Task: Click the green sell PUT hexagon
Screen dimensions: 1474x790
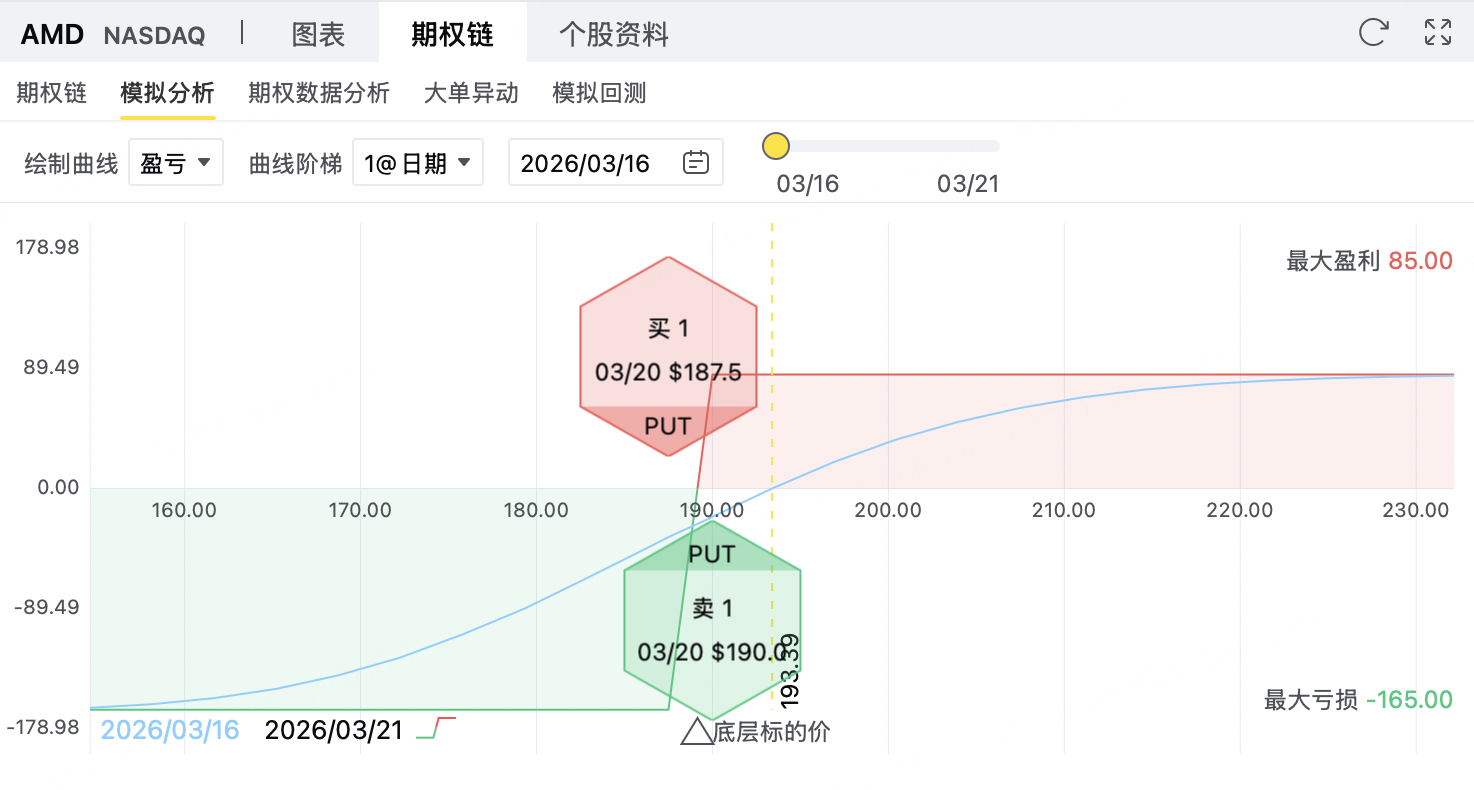Action: coord(712,620)
